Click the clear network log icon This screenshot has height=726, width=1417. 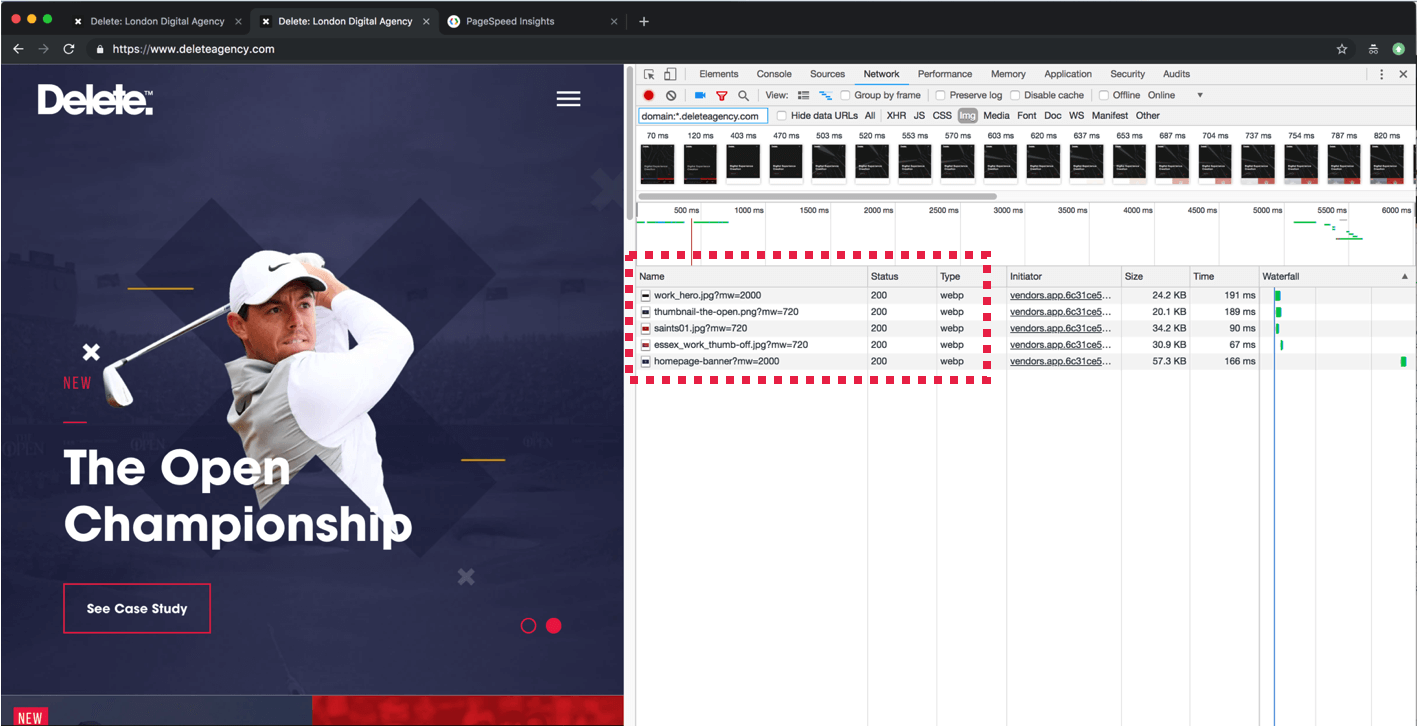(670, 95)
